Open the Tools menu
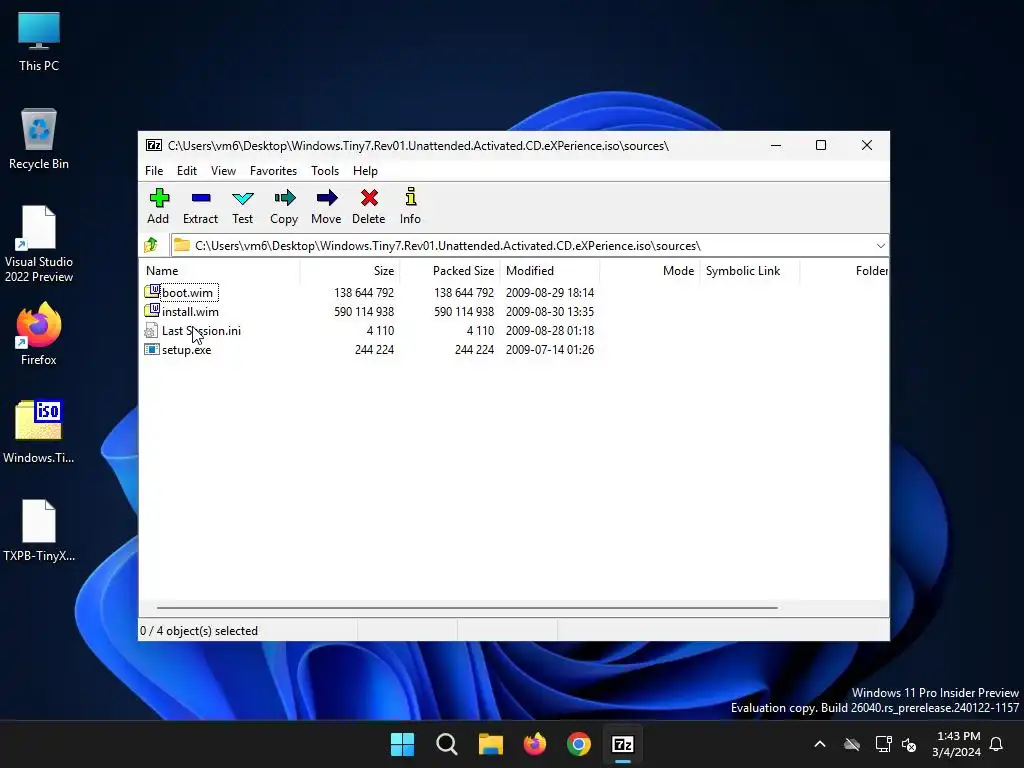This screenshot has width=1024, height=768. [x=325, y=170]
